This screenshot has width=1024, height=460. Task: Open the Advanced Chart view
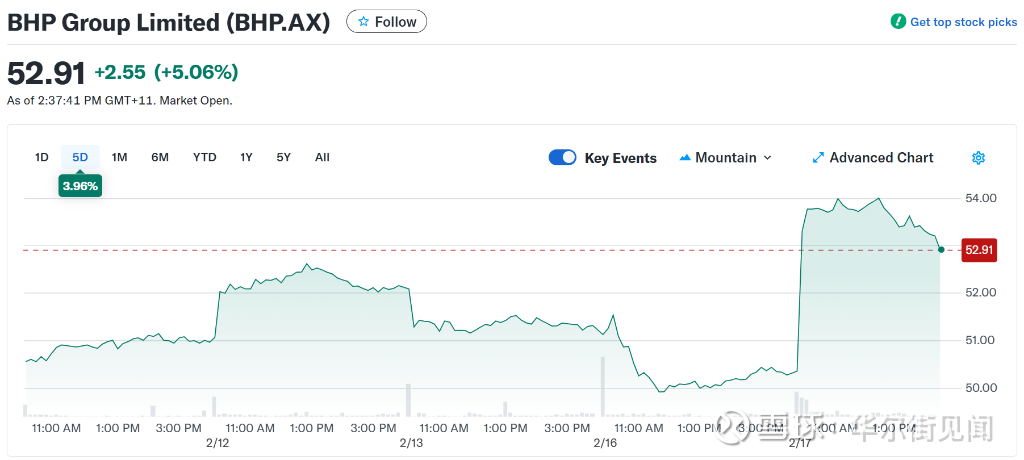tap(881, 158)
